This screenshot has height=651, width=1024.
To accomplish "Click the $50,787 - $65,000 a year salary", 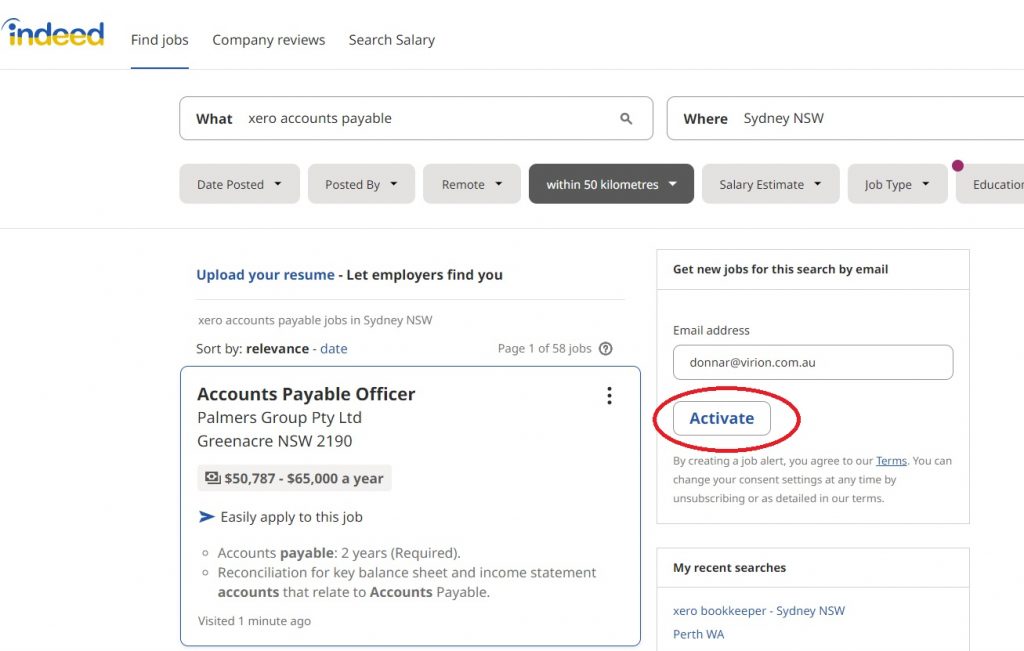I will tap(304, 478).
